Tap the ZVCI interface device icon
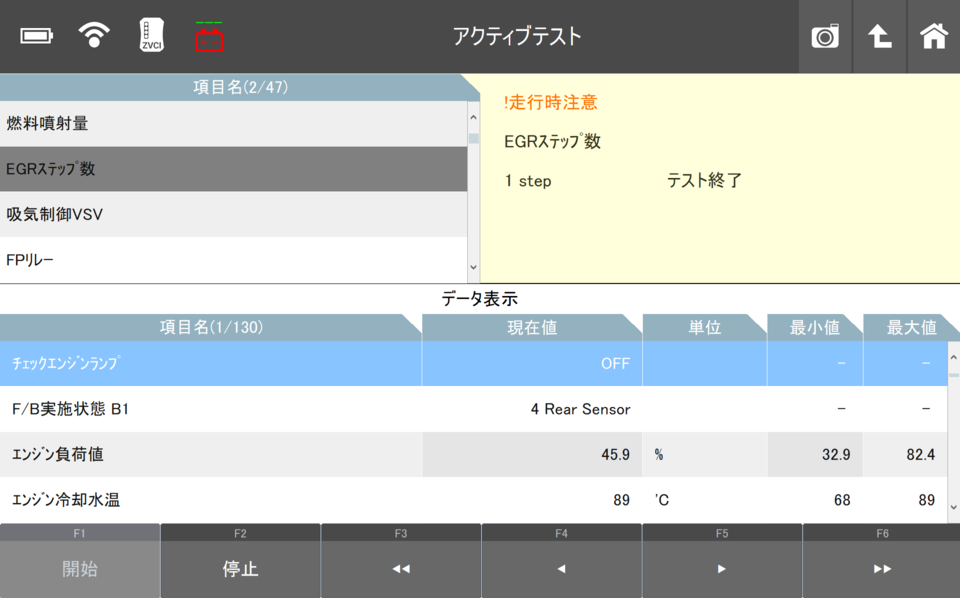Screen dimensions: 960x598 tap(152, 35)
